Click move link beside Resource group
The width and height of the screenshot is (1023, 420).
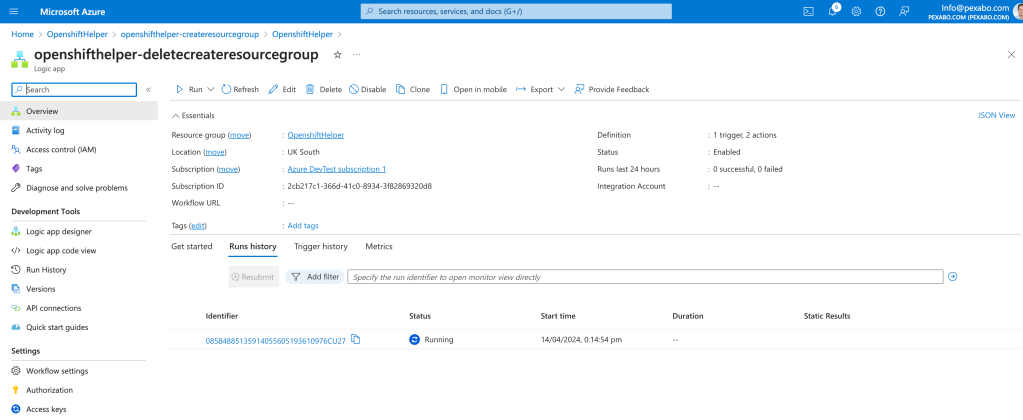tap(239, 135)
